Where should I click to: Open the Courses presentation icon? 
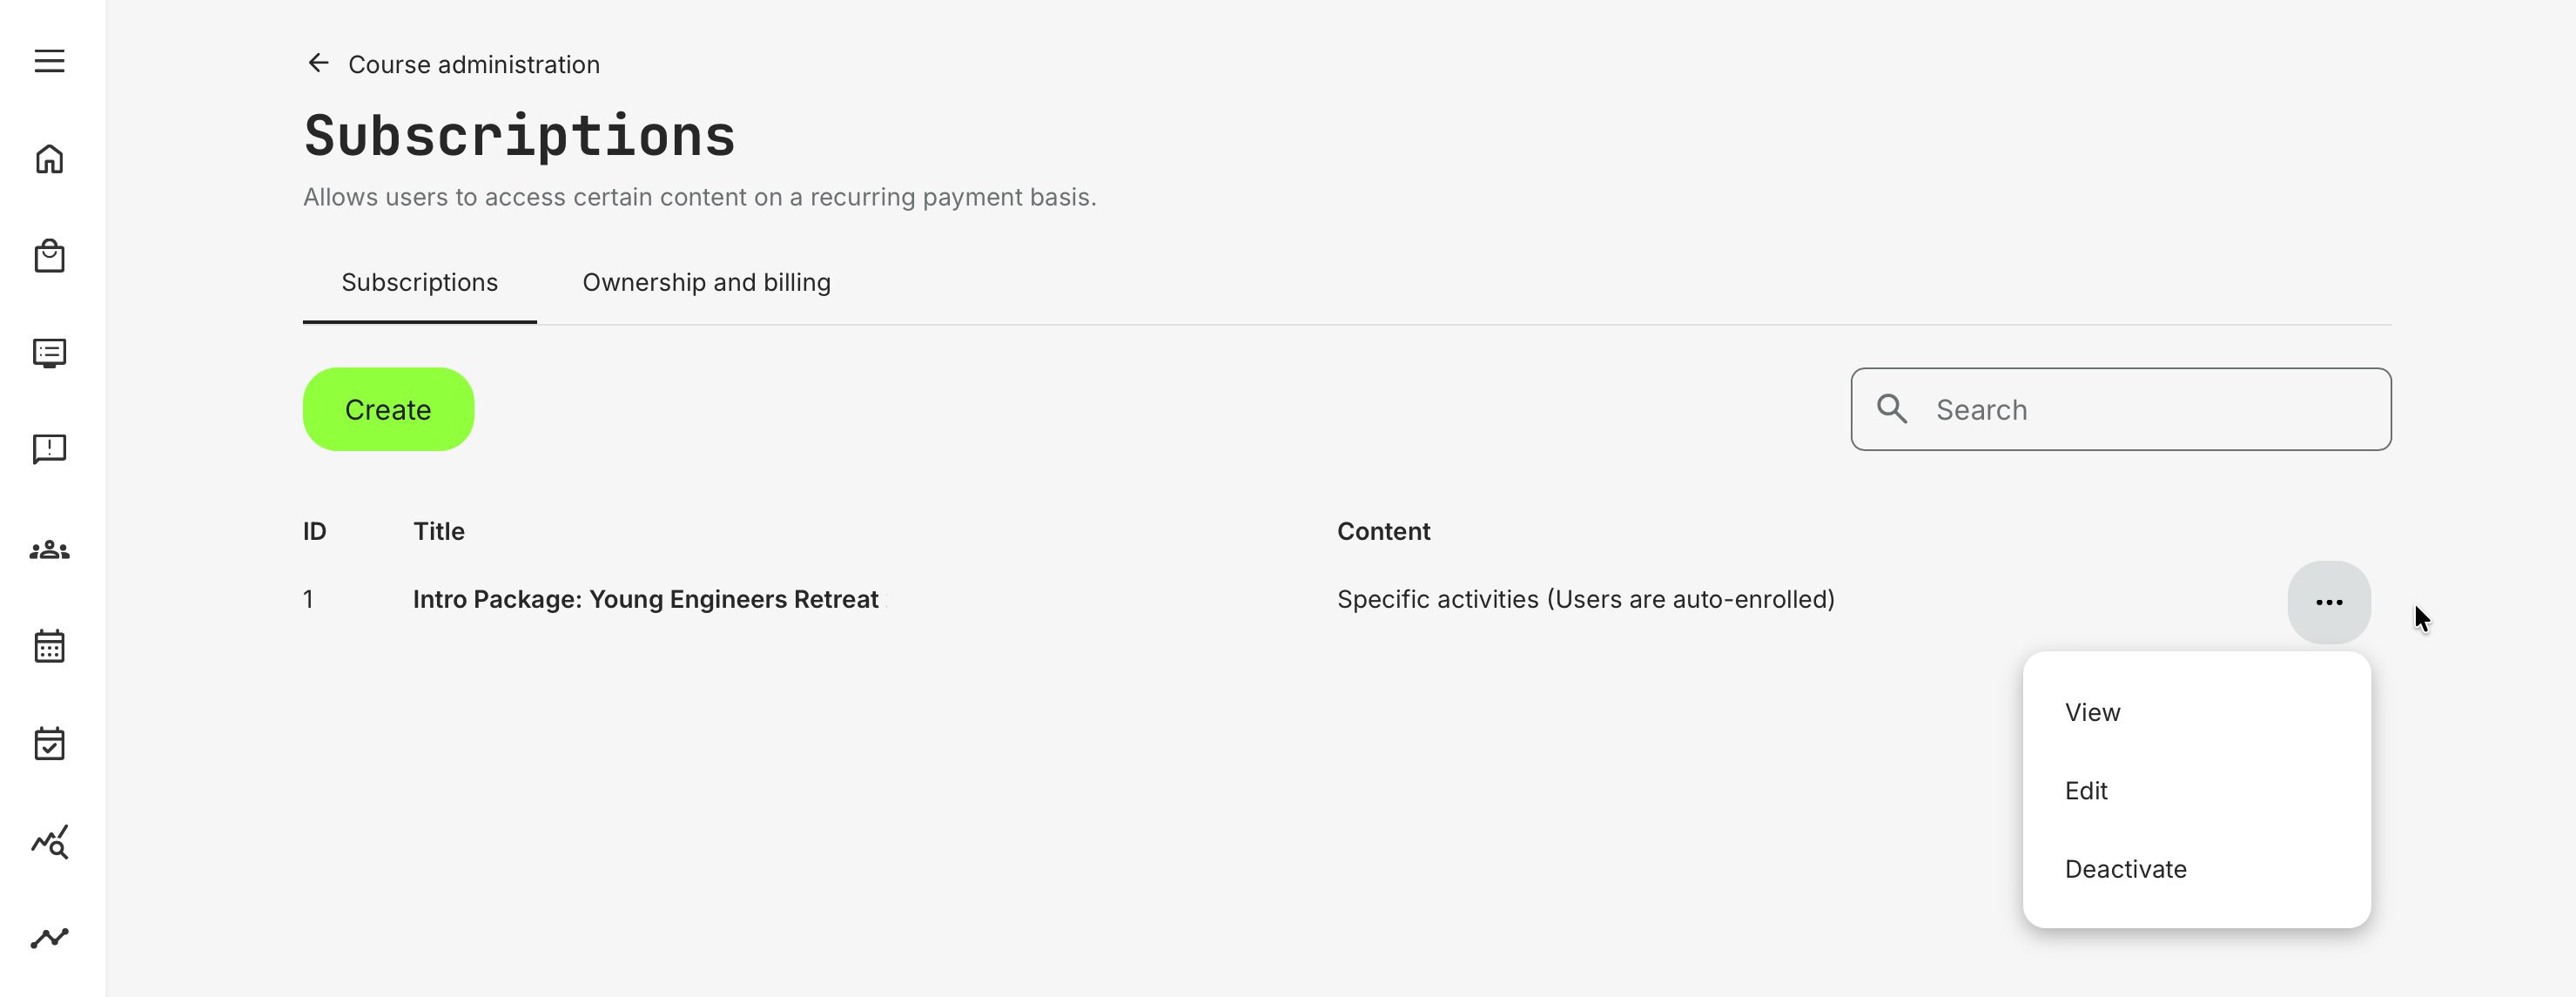(50, 352)
